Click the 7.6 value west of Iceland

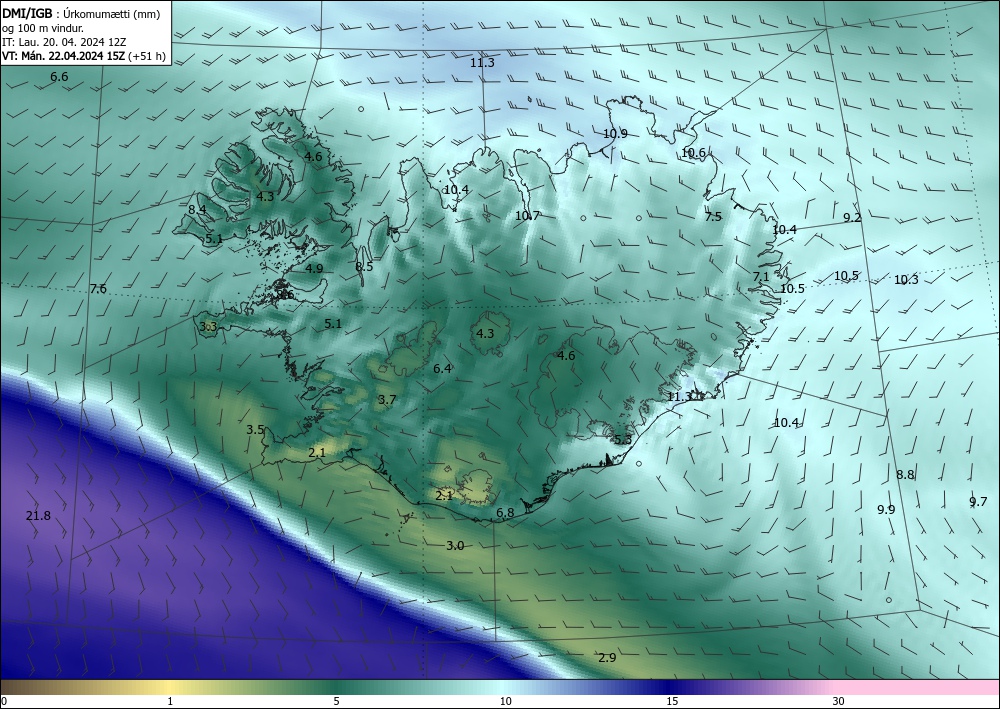click(x=98, y=289)
